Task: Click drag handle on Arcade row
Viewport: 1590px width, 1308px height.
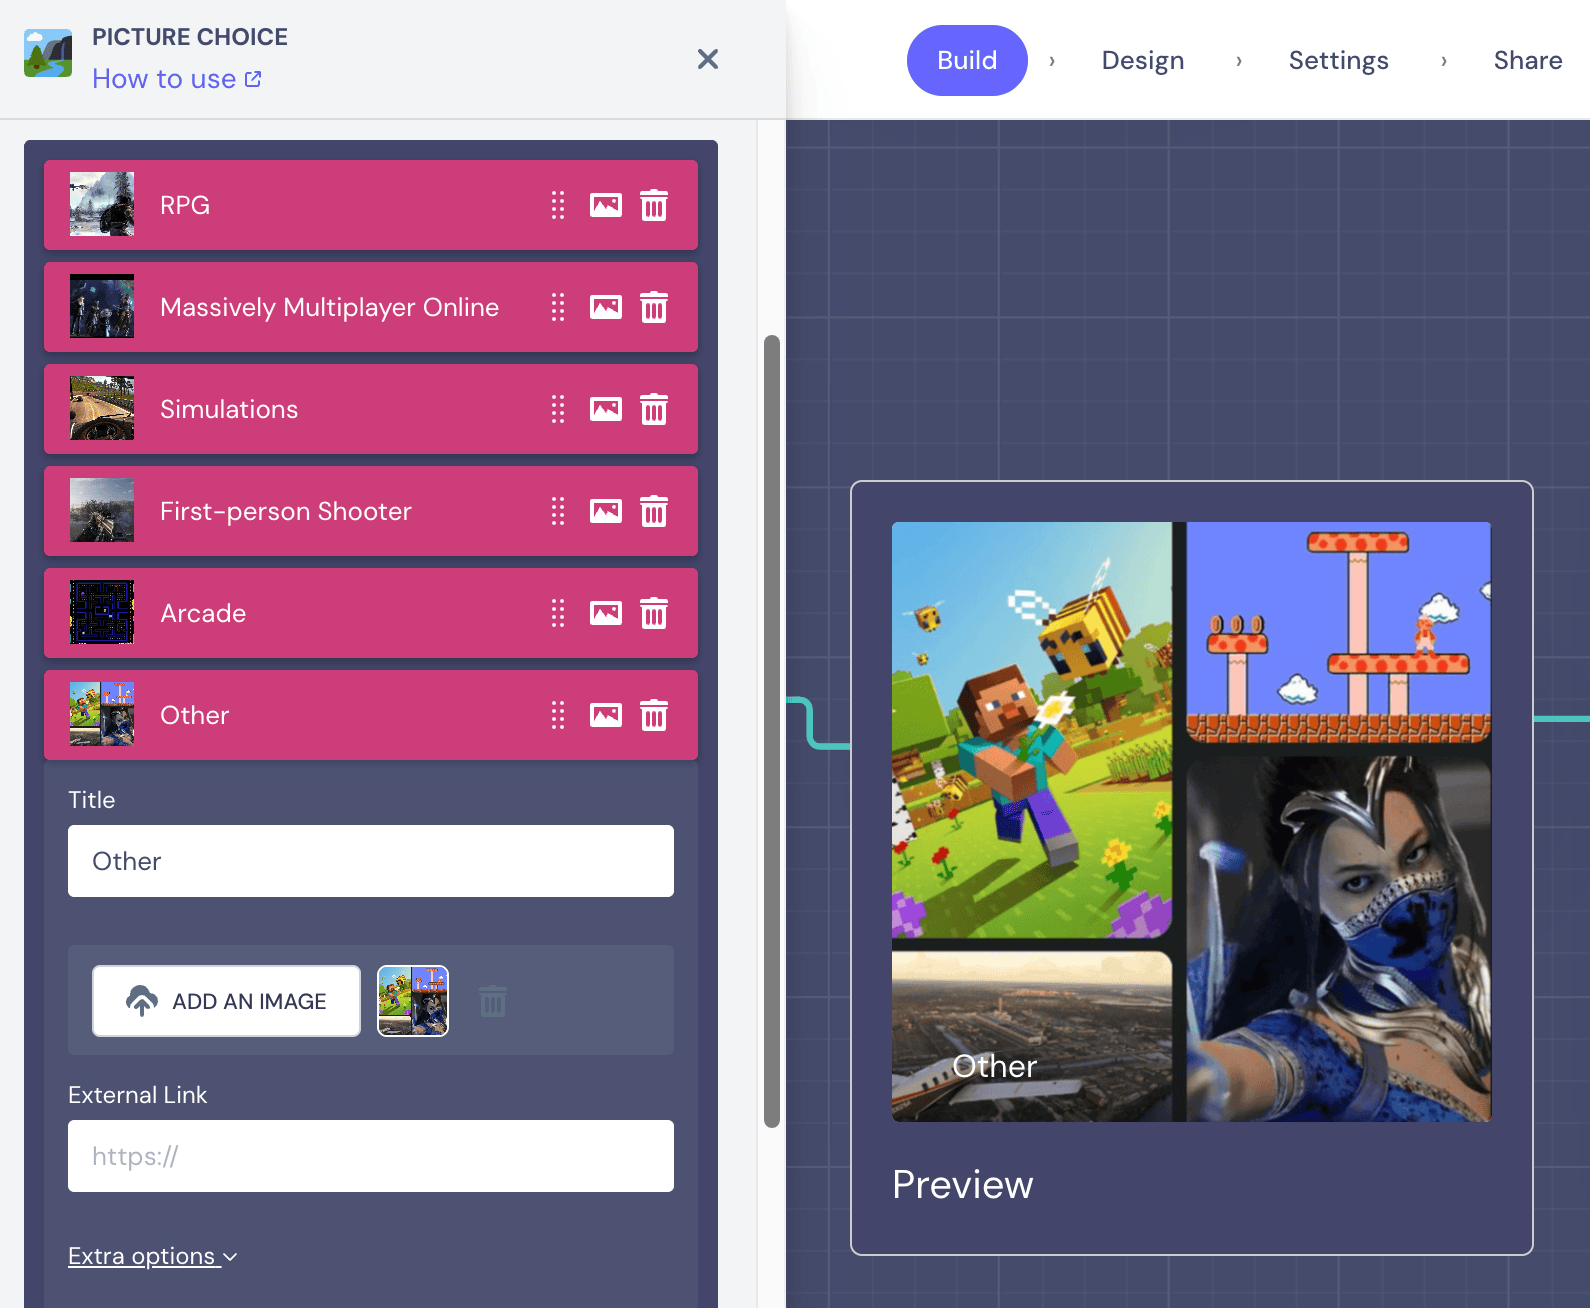Action: [558, 613]
